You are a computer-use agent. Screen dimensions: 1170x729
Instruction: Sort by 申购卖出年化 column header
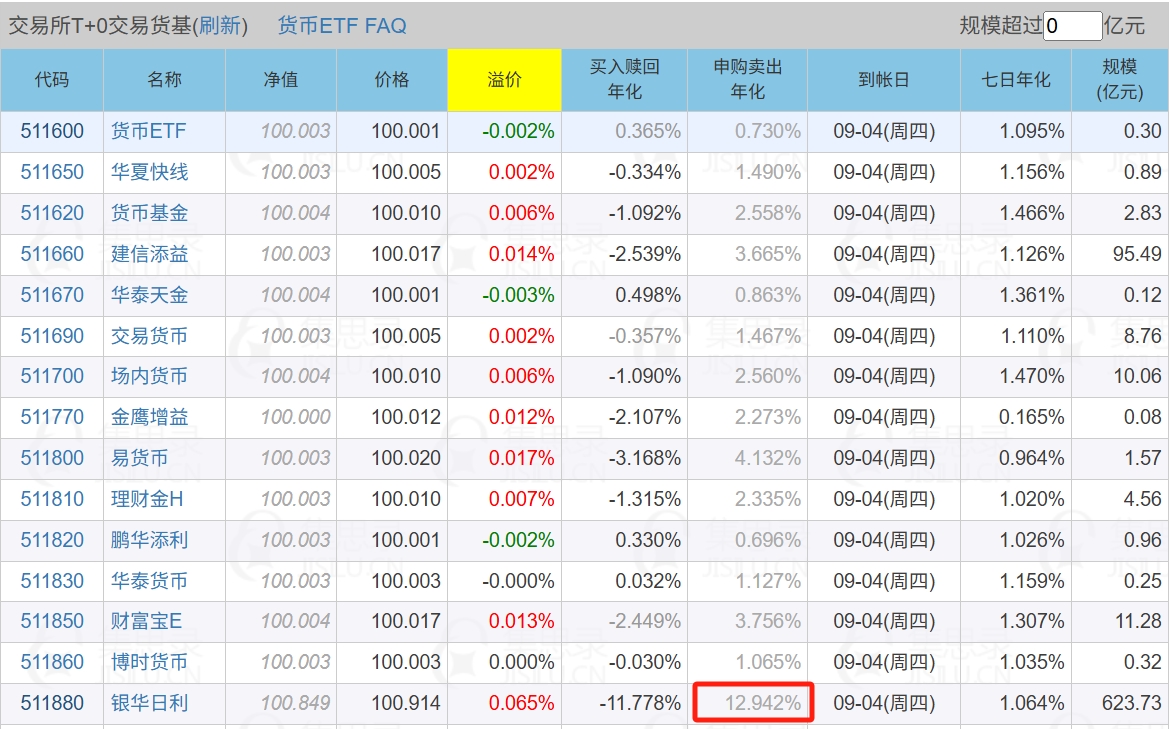click(x=748, y=80)
